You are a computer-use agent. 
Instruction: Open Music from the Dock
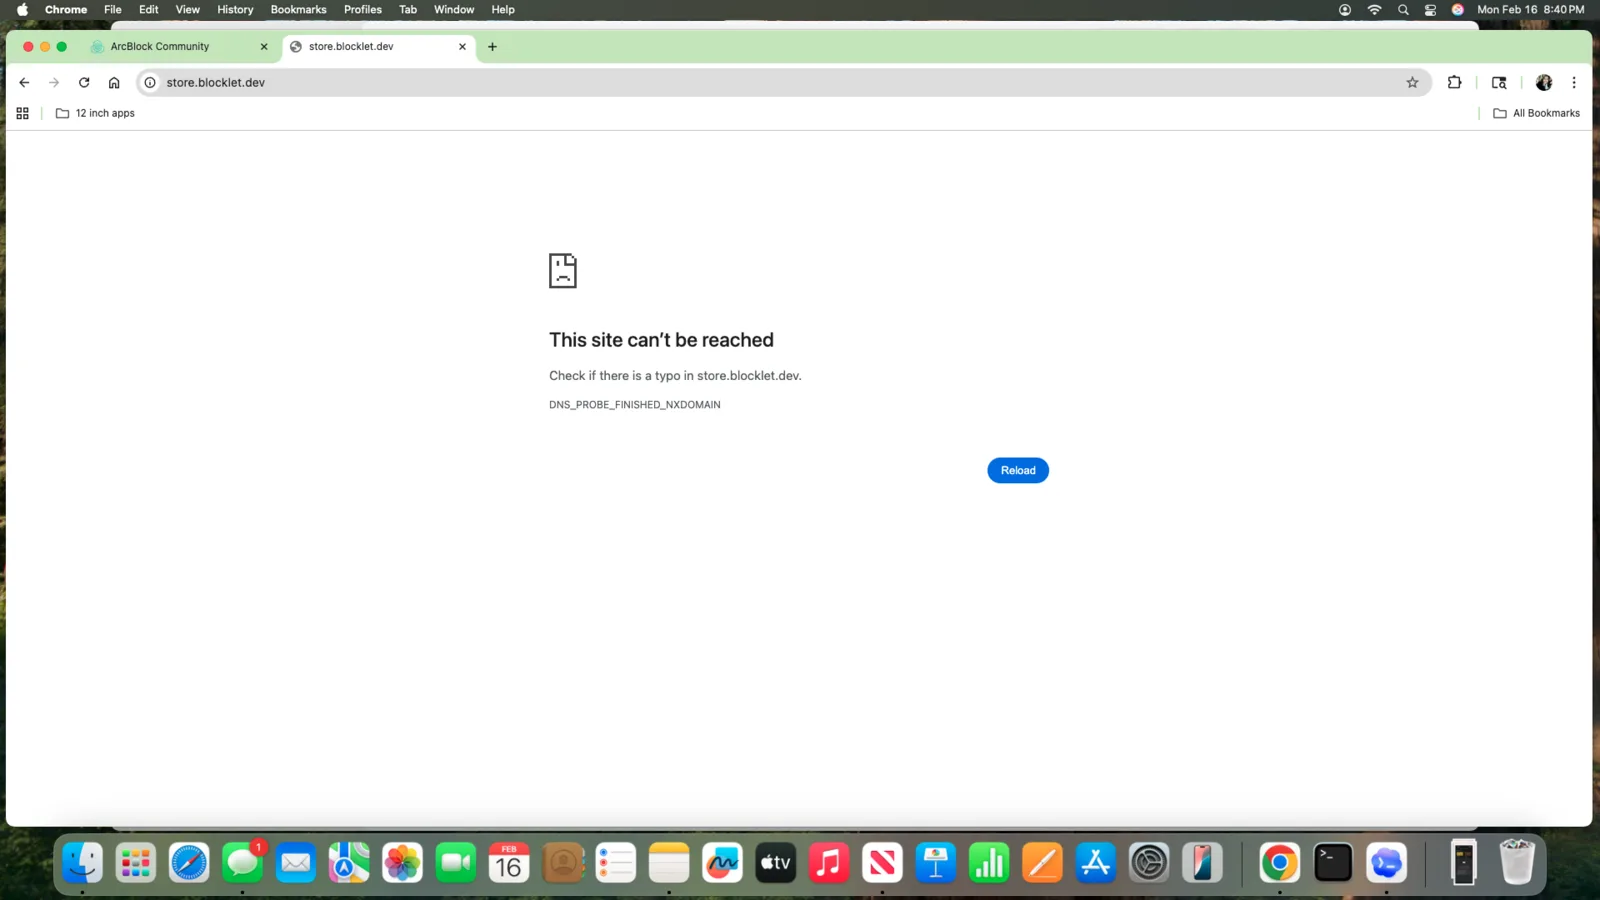pyautogui.click(x=829, y=863)
